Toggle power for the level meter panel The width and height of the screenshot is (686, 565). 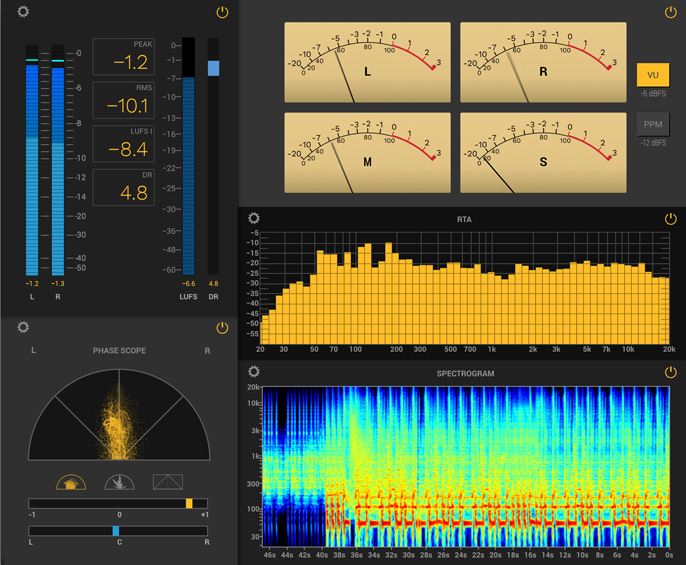[222, 12]
